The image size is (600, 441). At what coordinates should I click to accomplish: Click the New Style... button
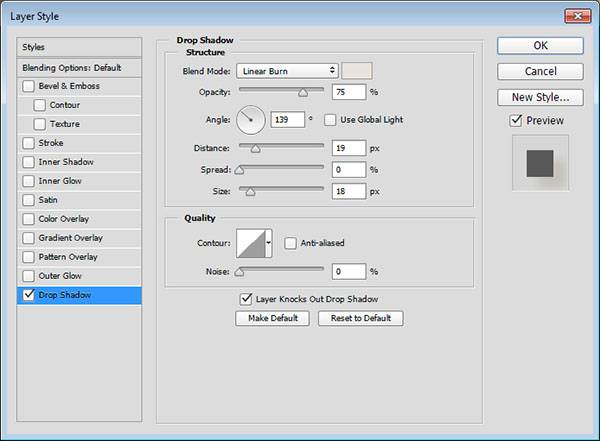tap(540, 97)
